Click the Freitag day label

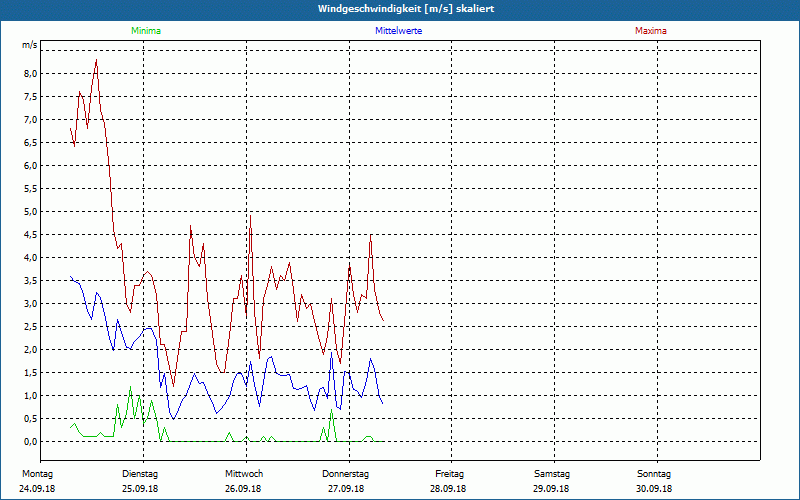click(x=449, y=474)
